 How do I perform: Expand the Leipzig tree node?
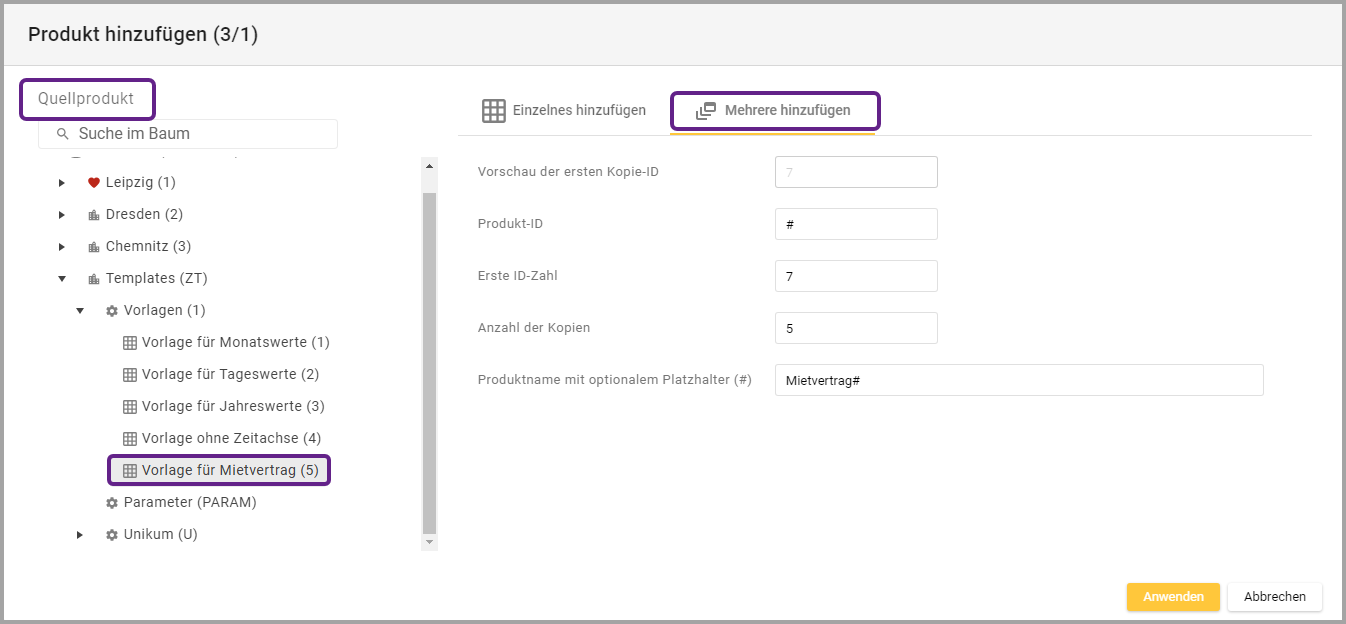tap(62, 183)
